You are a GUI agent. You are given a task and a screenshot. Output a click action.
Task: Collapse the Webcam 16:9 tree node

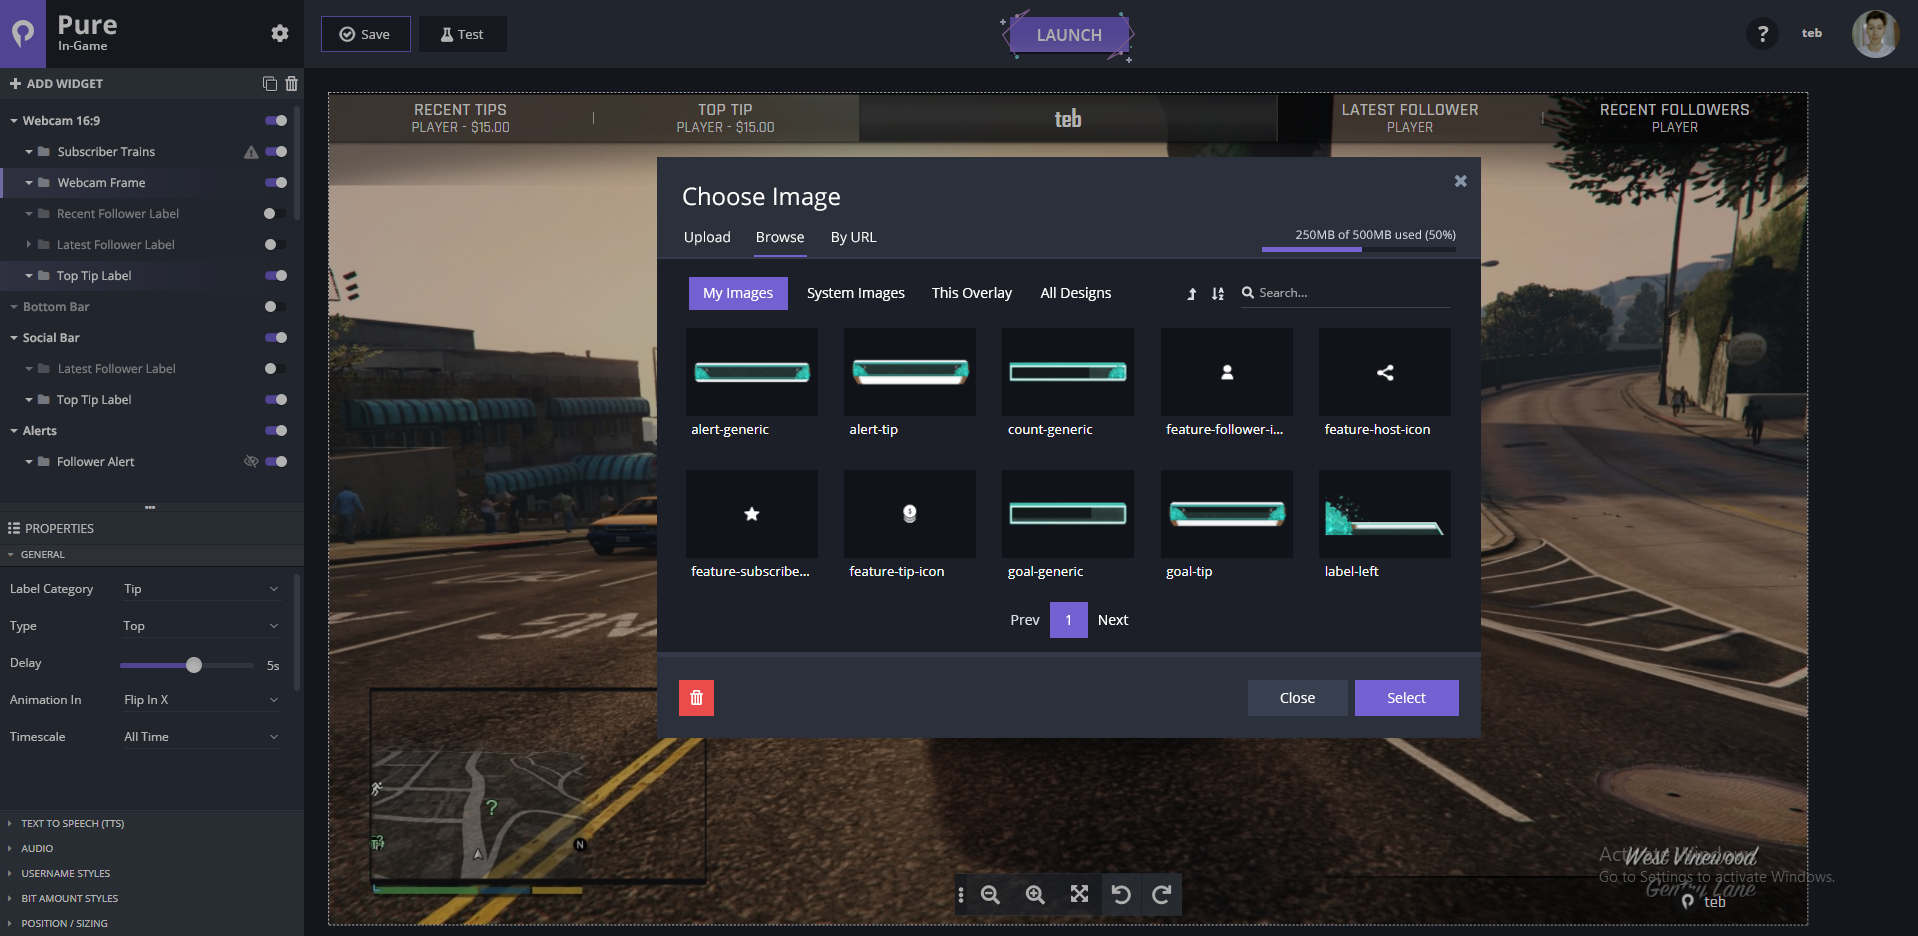[x=14, y=121]
